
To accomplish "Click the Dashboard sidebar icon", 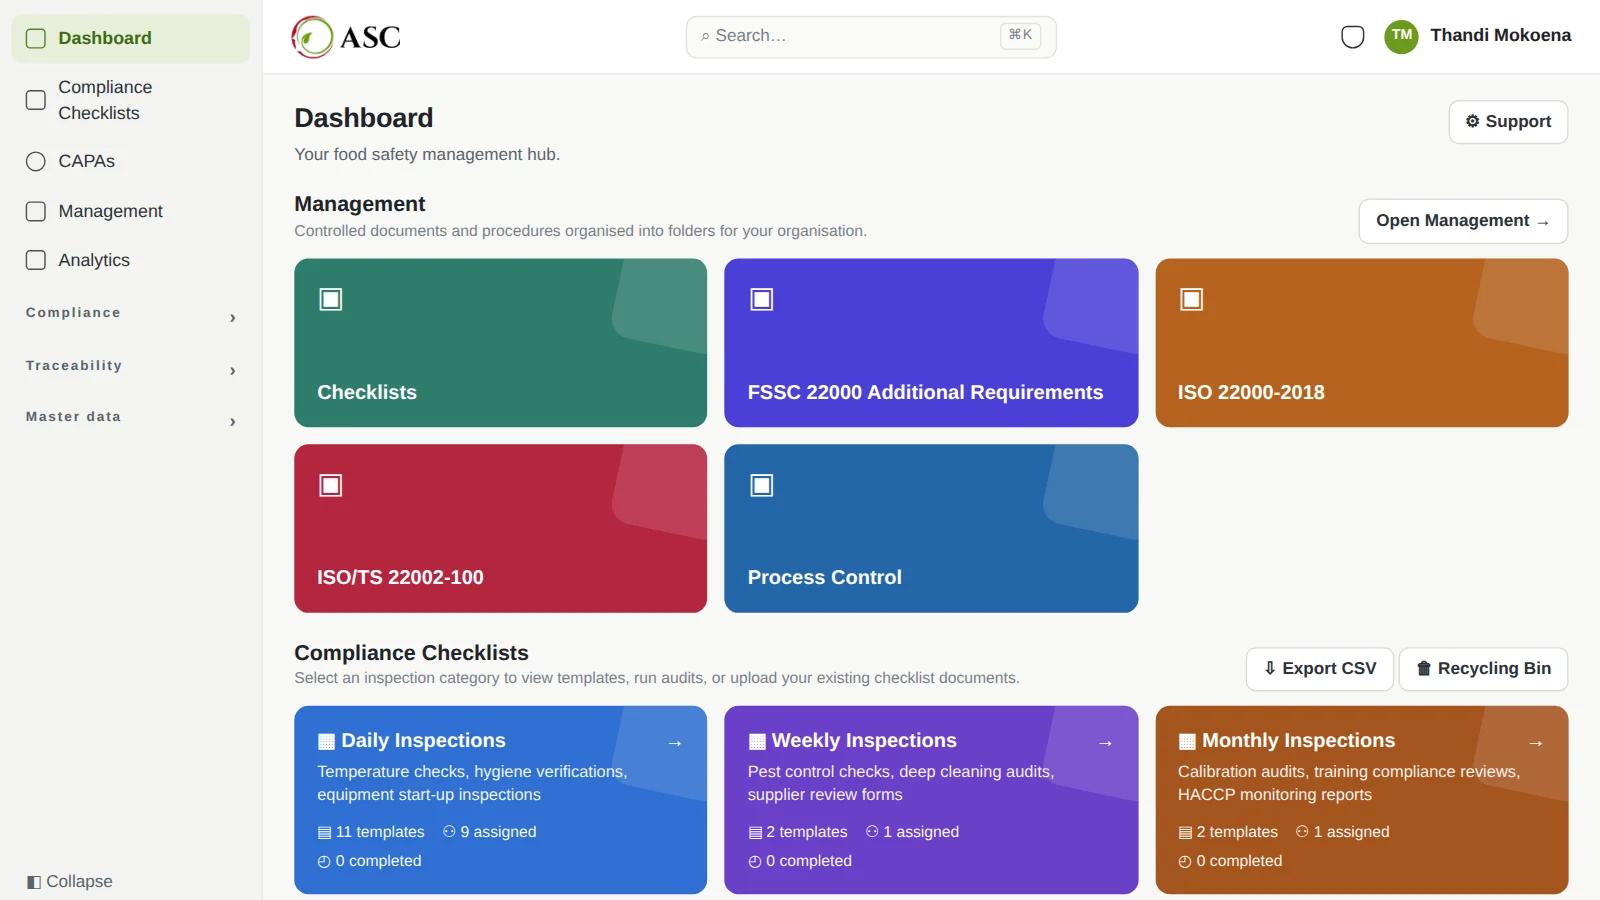I will 36,39.
